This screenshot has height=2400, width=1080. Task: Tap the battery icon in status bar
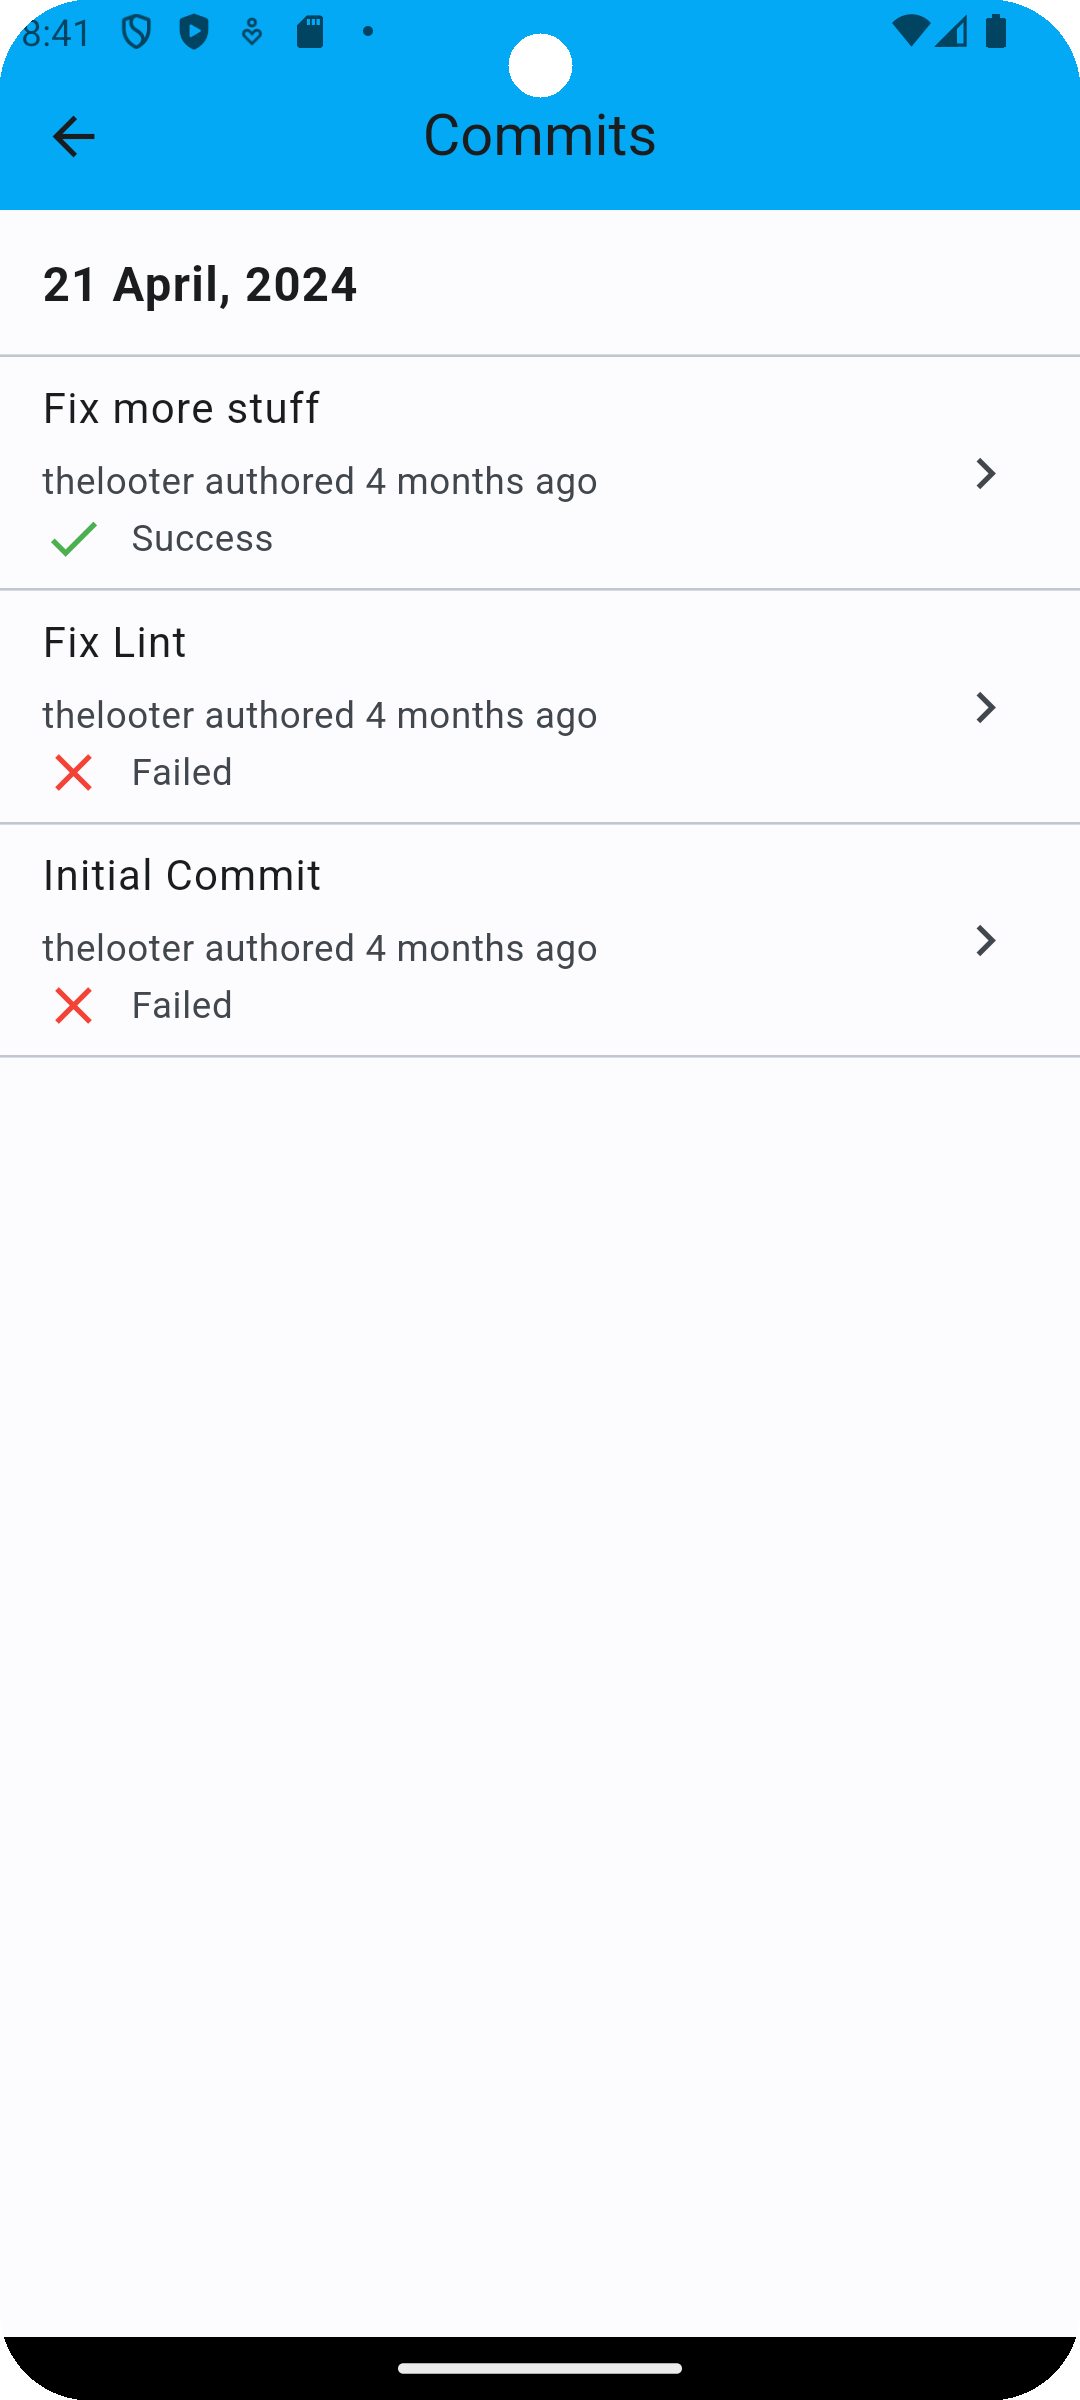pos(996,31)
